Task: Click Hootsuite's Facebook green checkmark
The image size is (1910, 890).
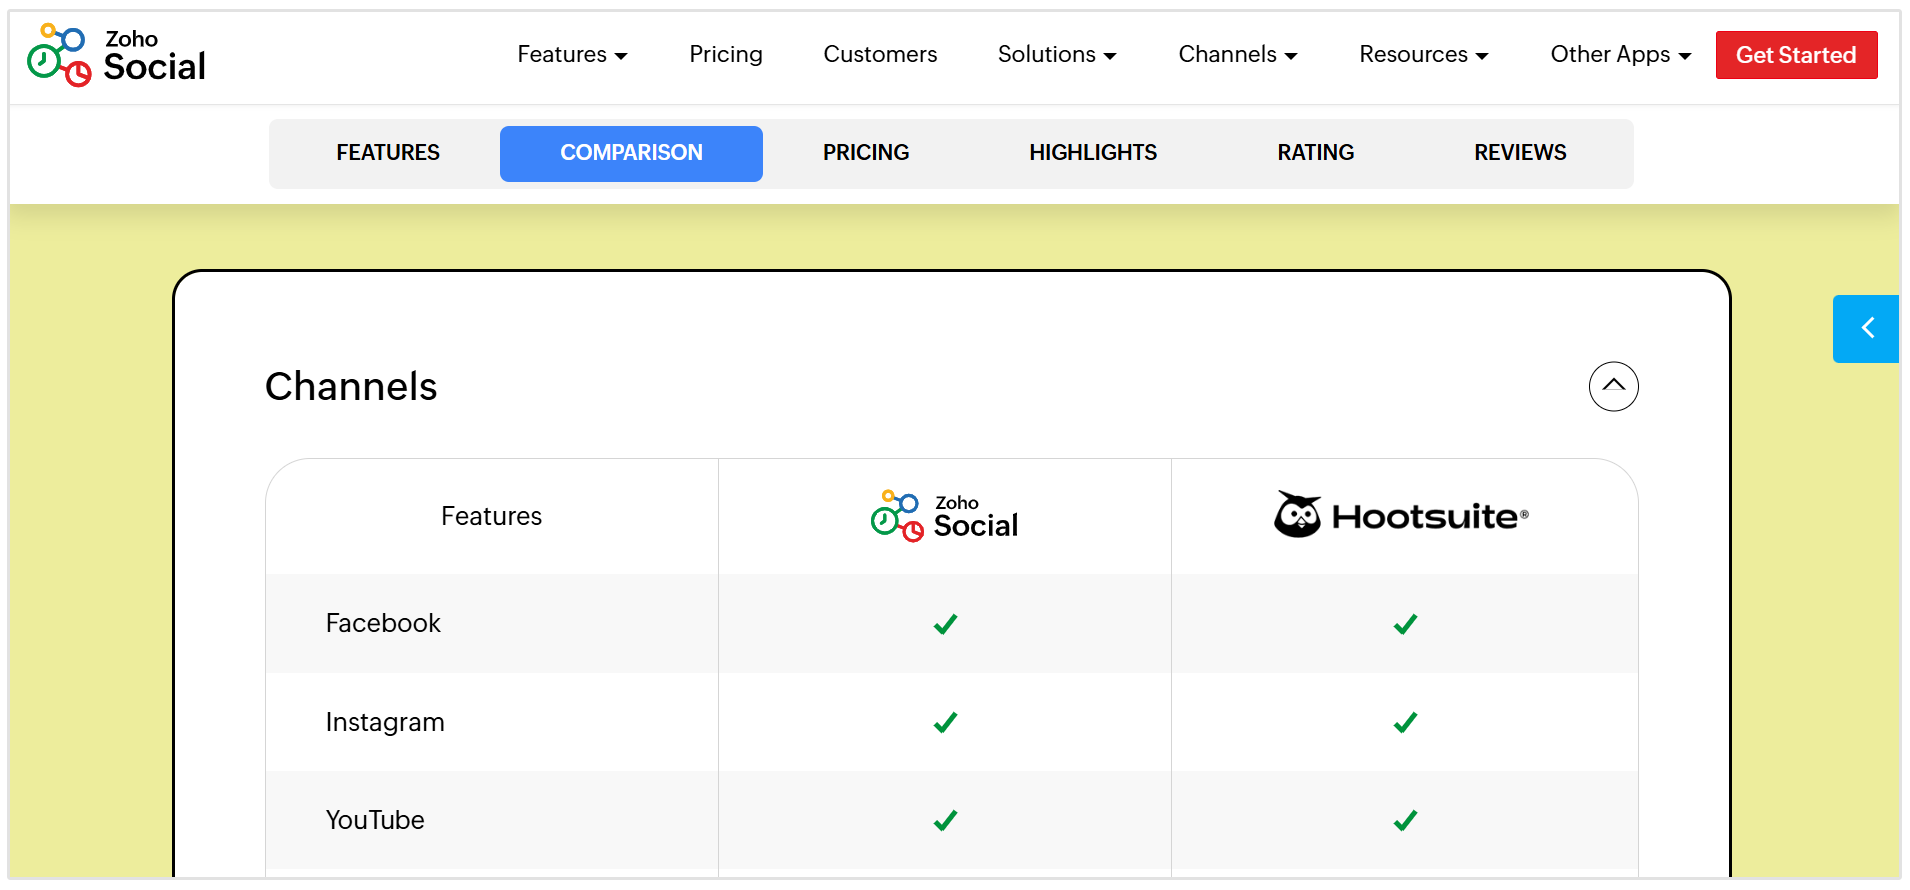Action: click(x=1405, y=624)
